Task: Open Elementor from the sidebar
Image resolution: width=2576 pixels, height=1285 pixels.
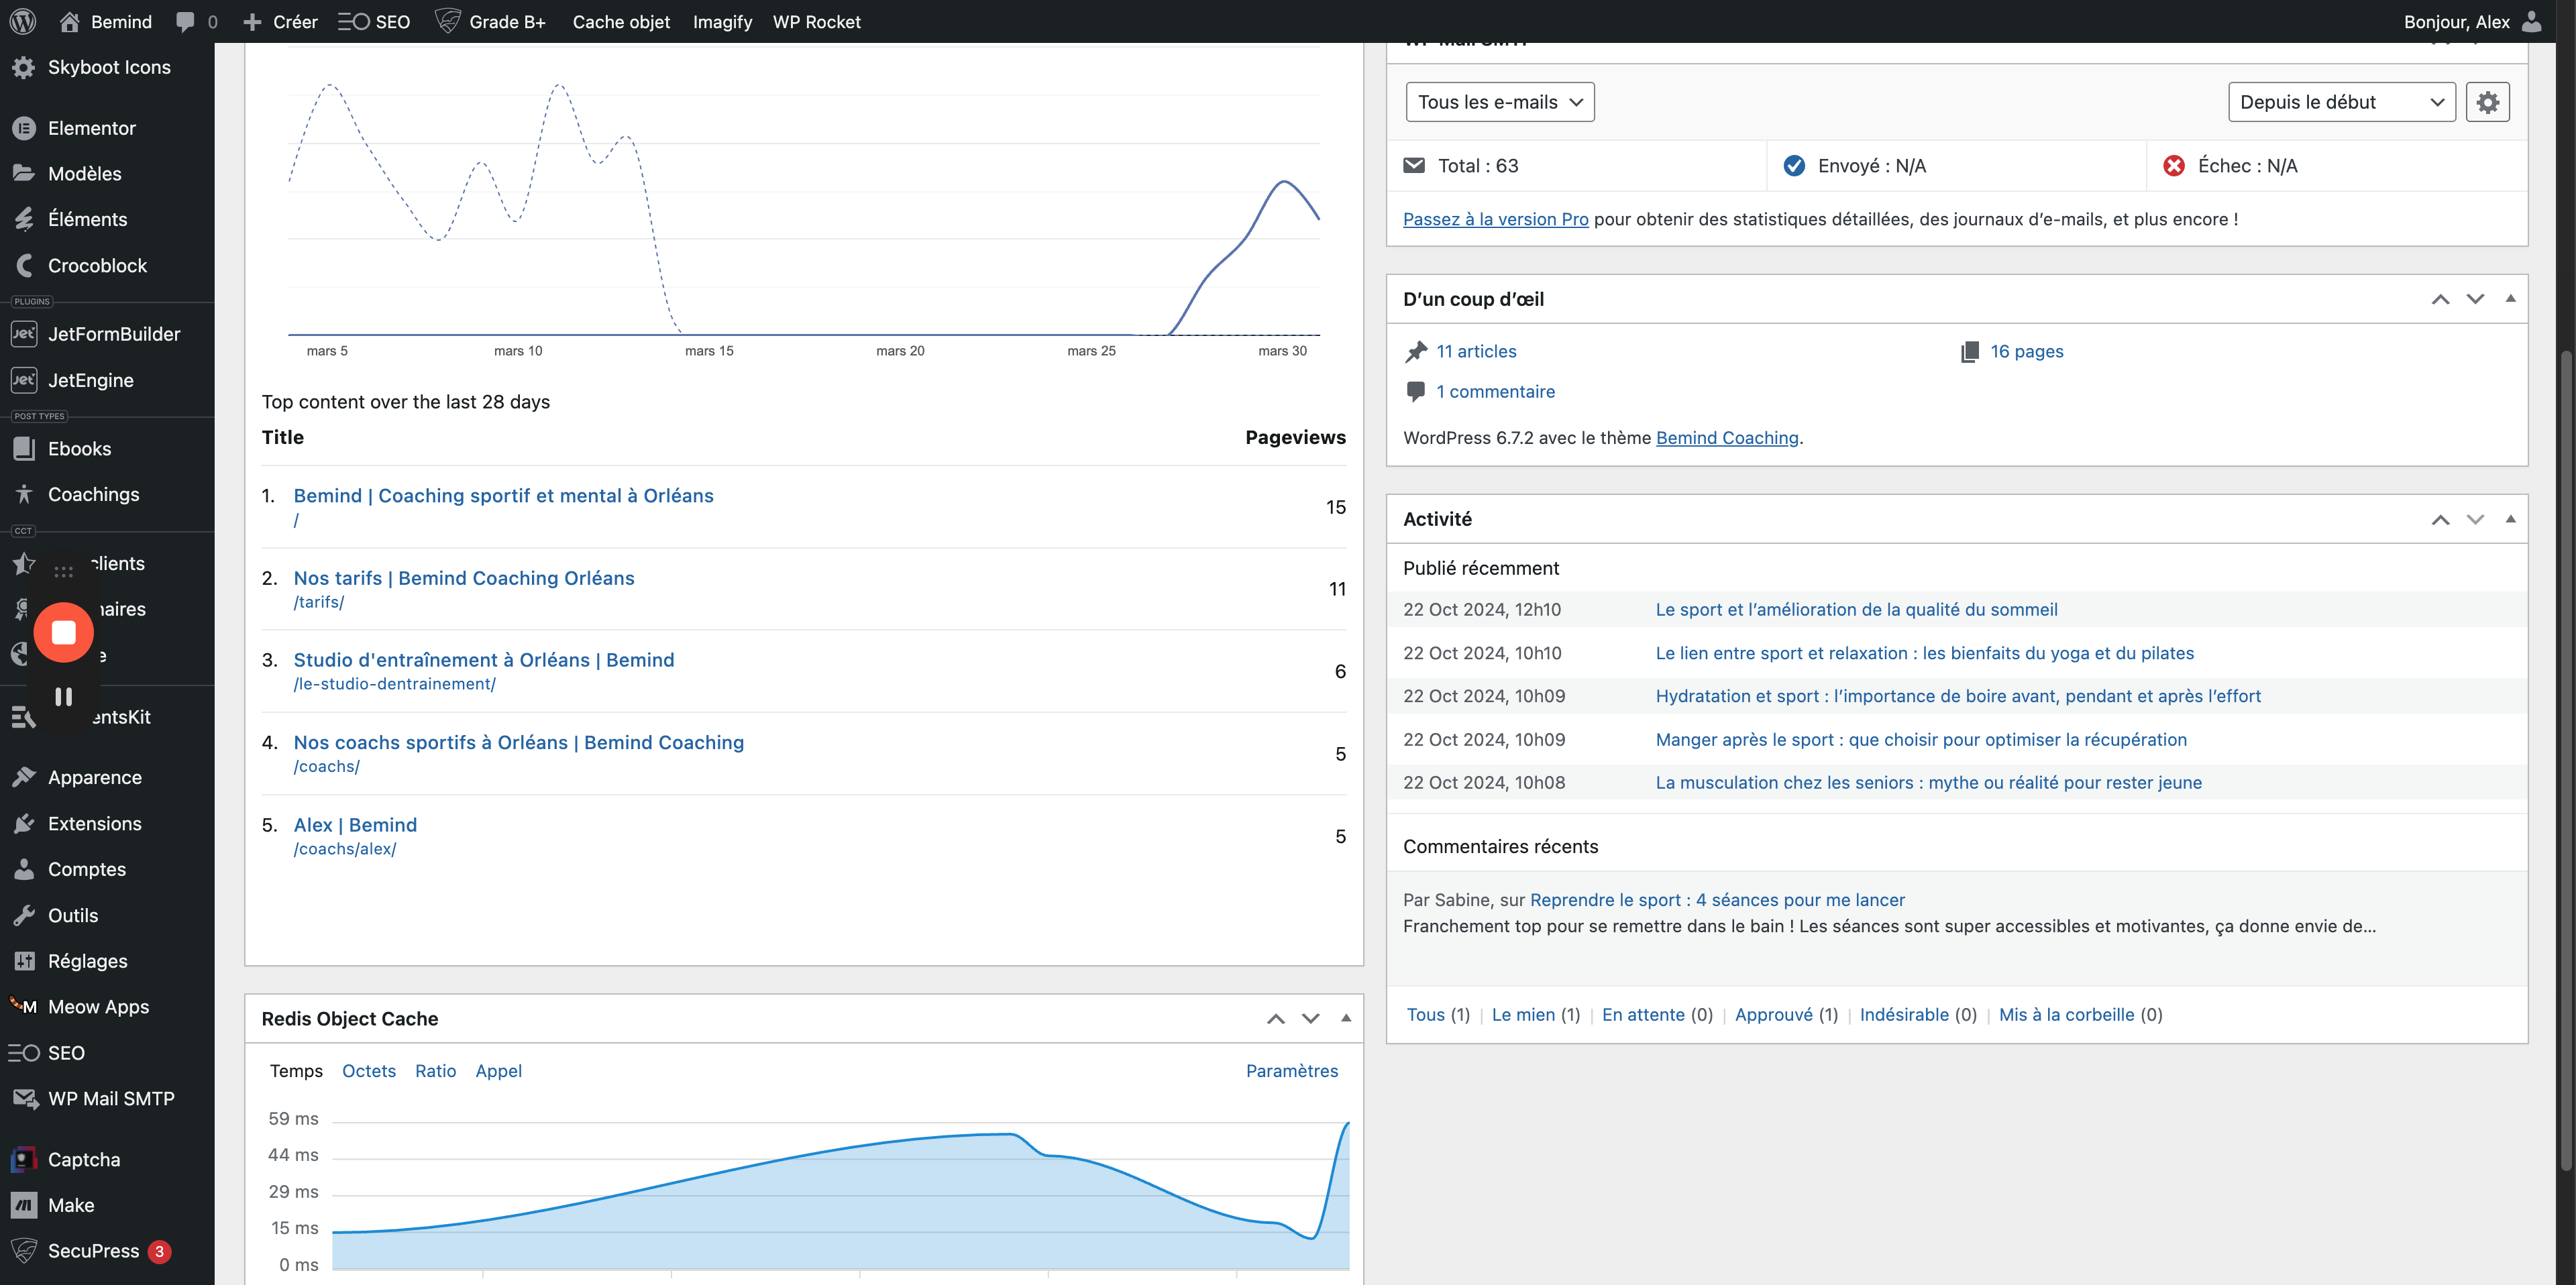Action: pos(107,128)
